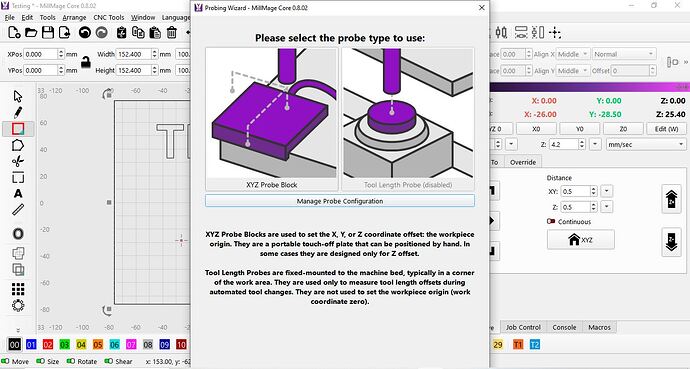
Task: Open the Circular Array tool
Action: (18, 305)
